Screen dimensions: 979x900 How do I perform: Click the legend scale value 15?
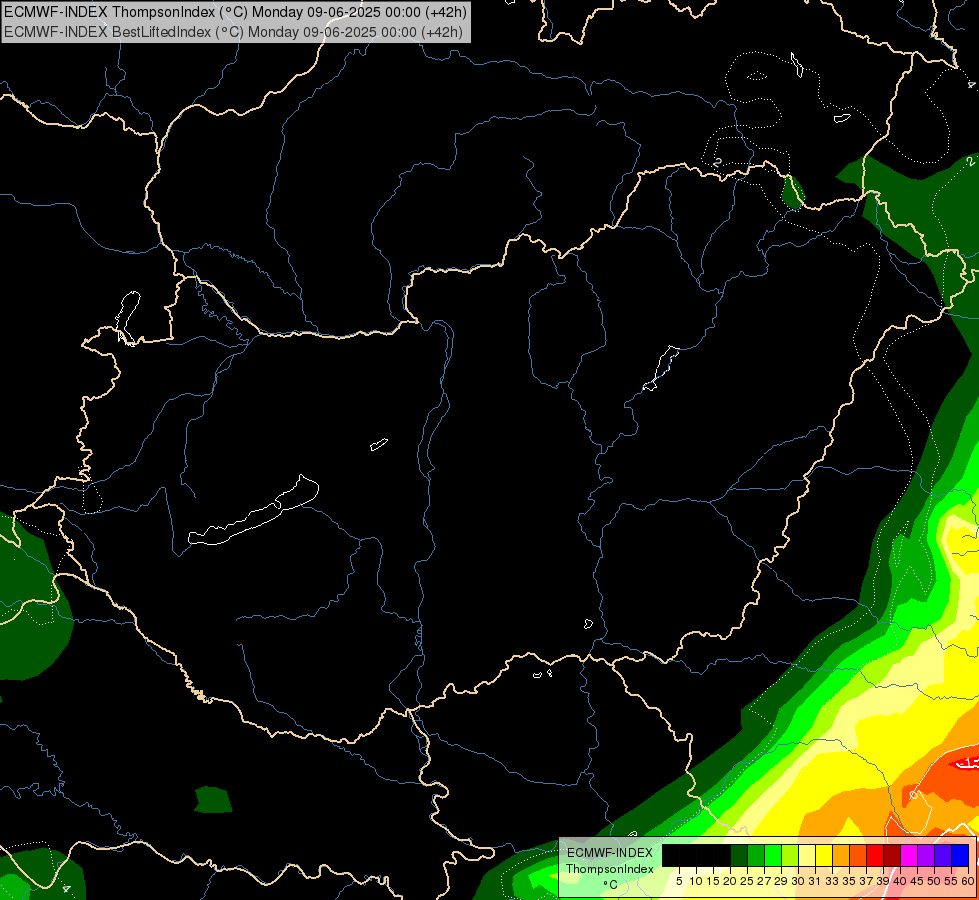(713, 881)
